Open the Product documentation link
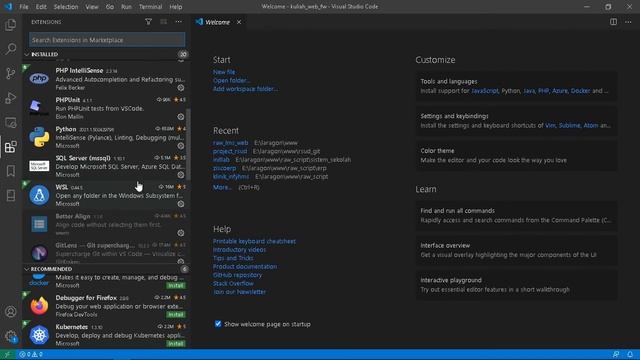This screenshot has width=640, height=360. 245,266
